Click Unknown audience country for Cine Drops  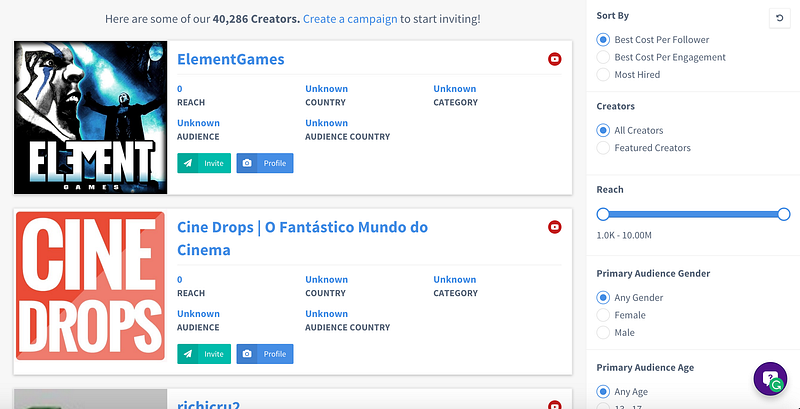point(327,314)
